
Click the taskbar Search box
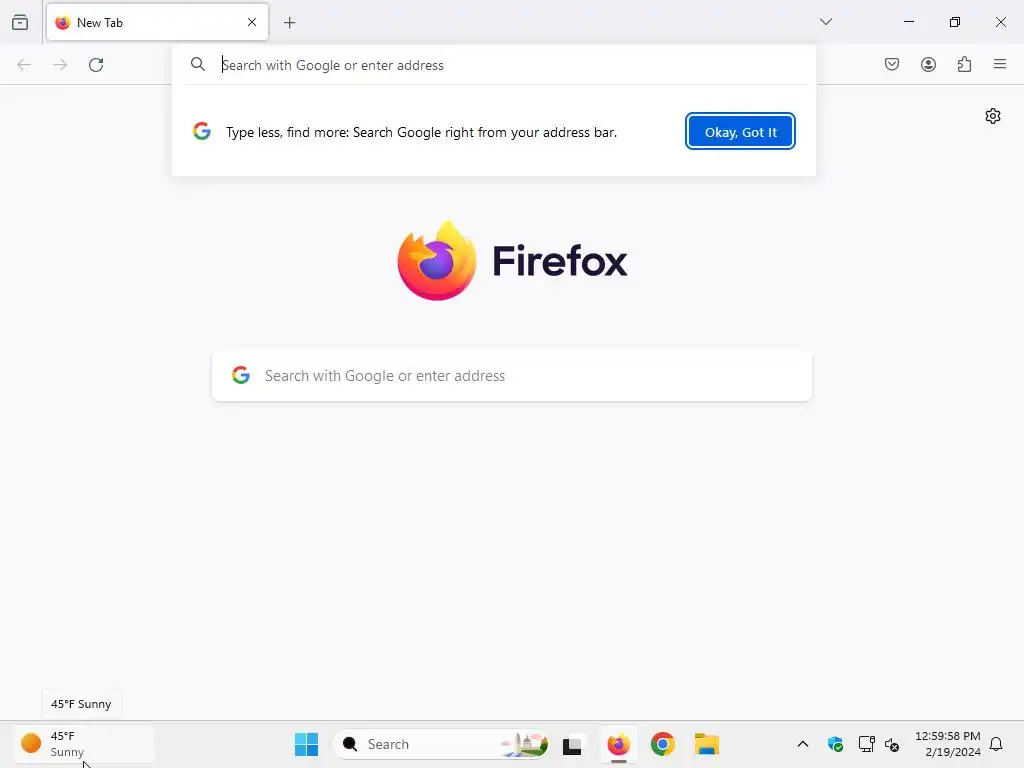click(x=441, y=744)
